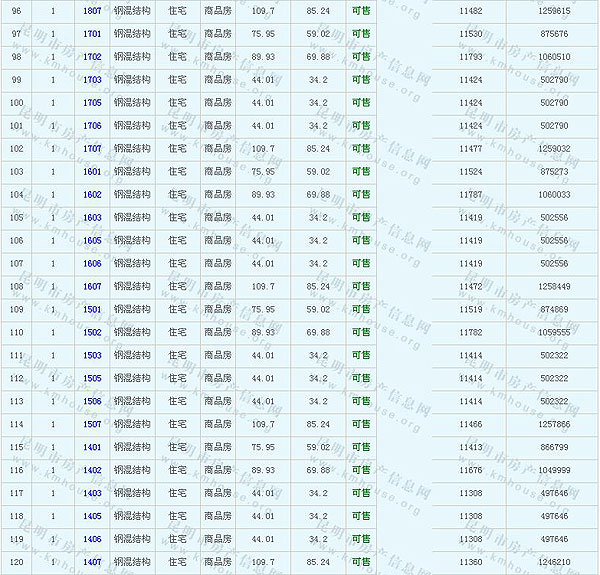Image resolution: width=600 pixels, height=575 pixels.
Task: Click the room 1701 link
Action: point(92,33)
